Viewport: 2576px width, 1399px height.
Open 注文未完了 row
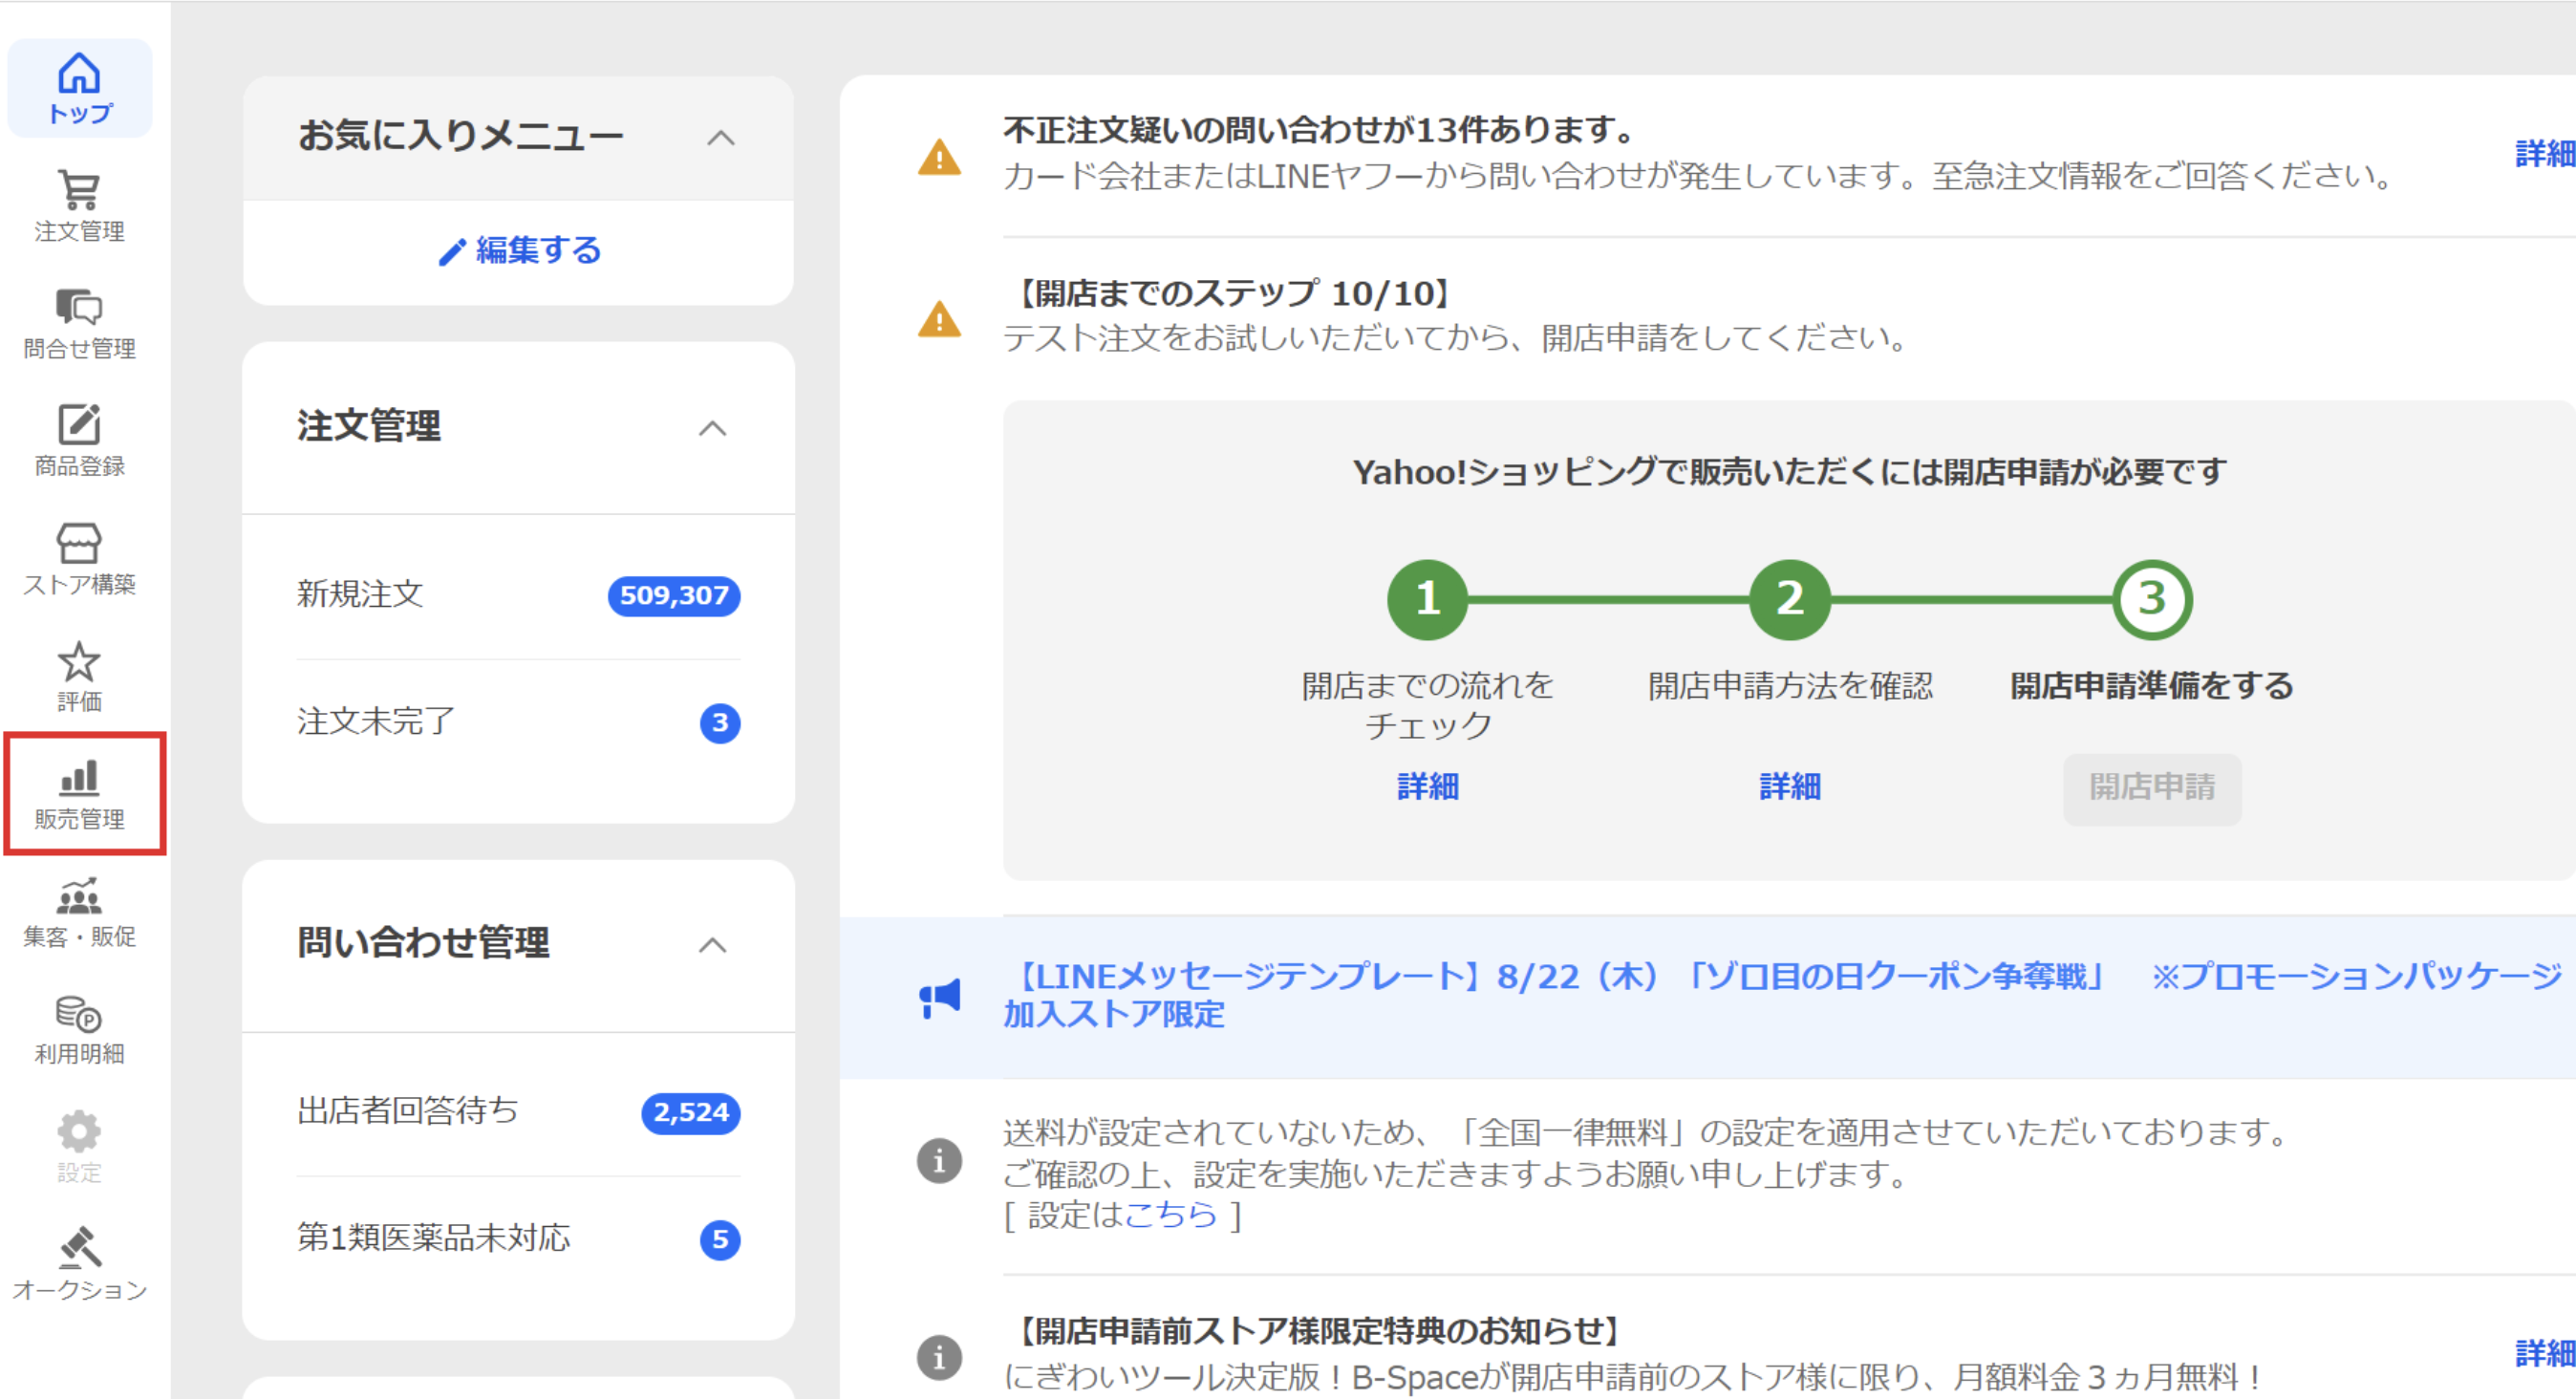point(518,722)
